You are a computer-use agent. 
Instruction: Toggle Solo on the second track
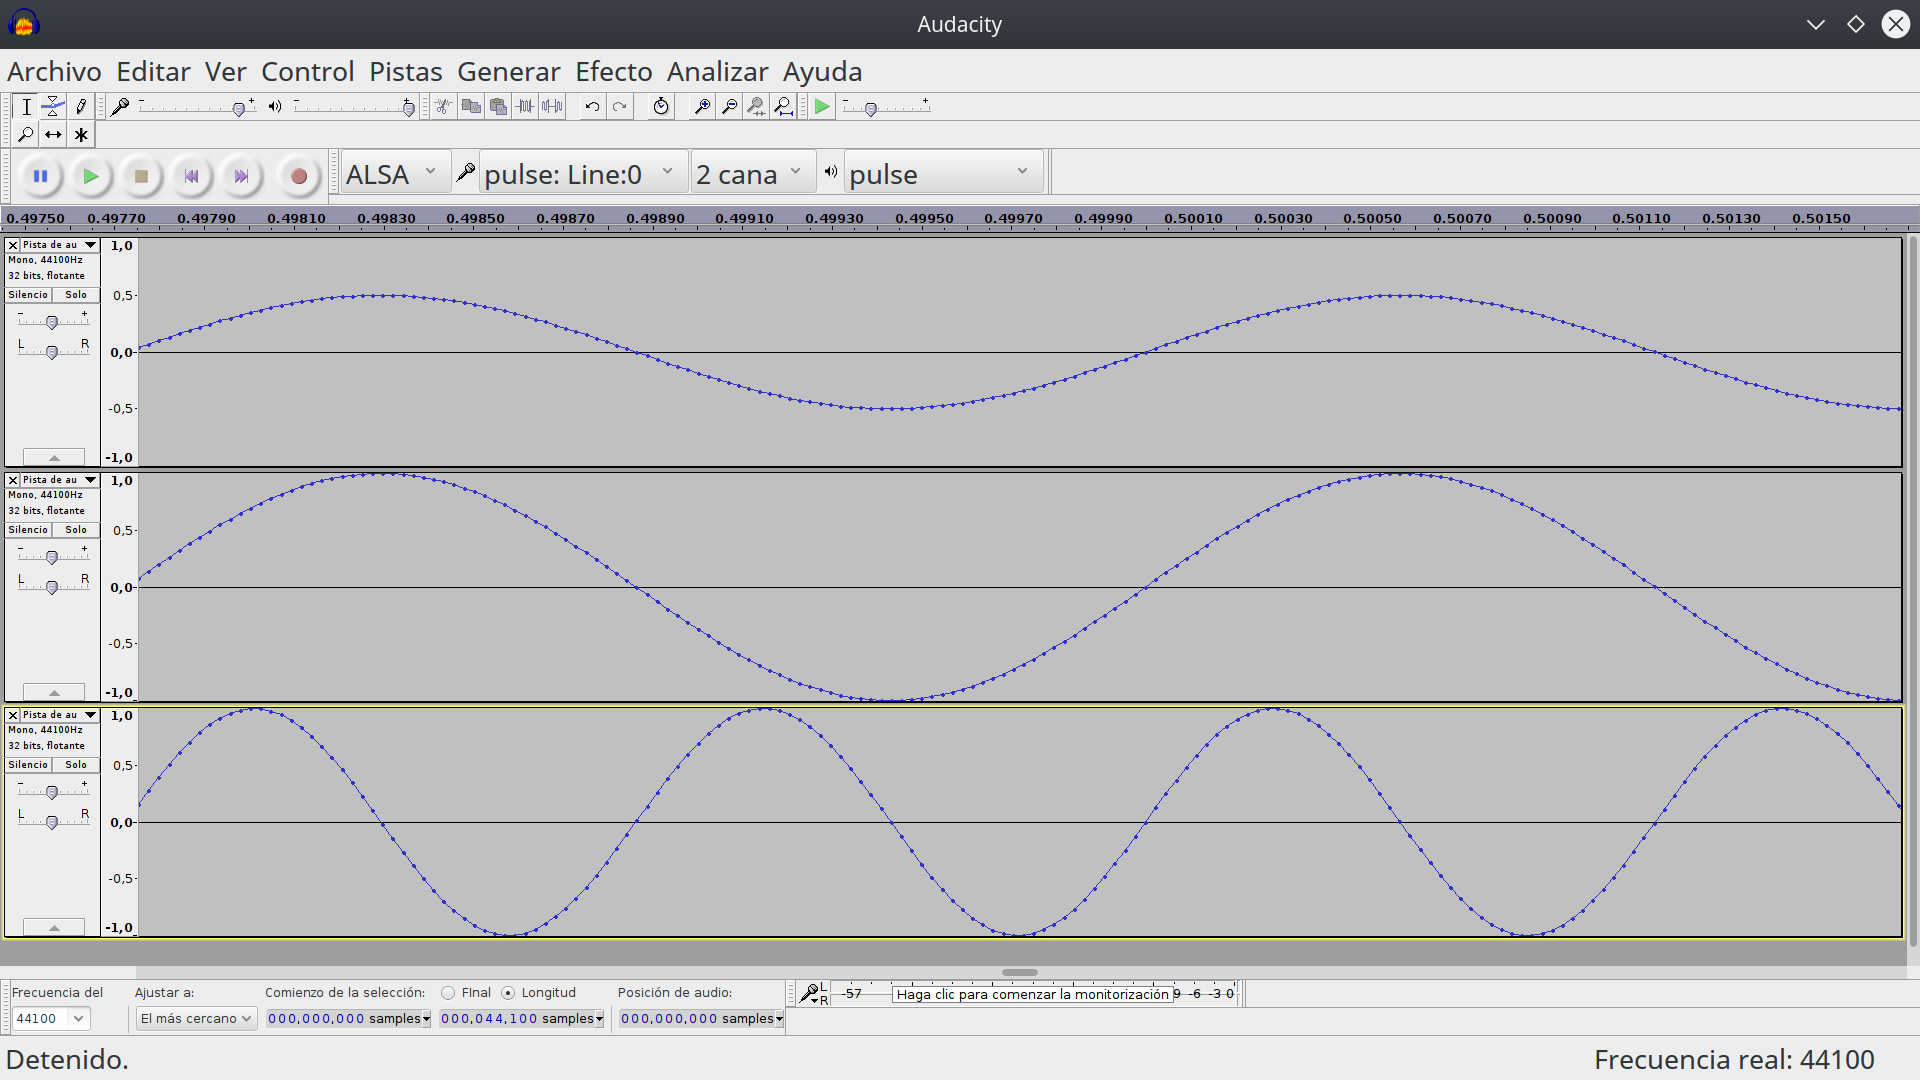(76, 530)
